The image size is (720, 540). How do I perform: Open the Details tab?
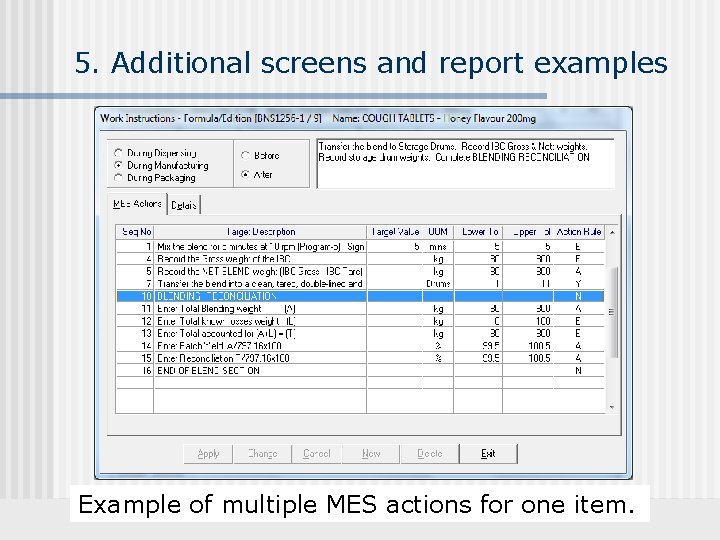(184, 205)
